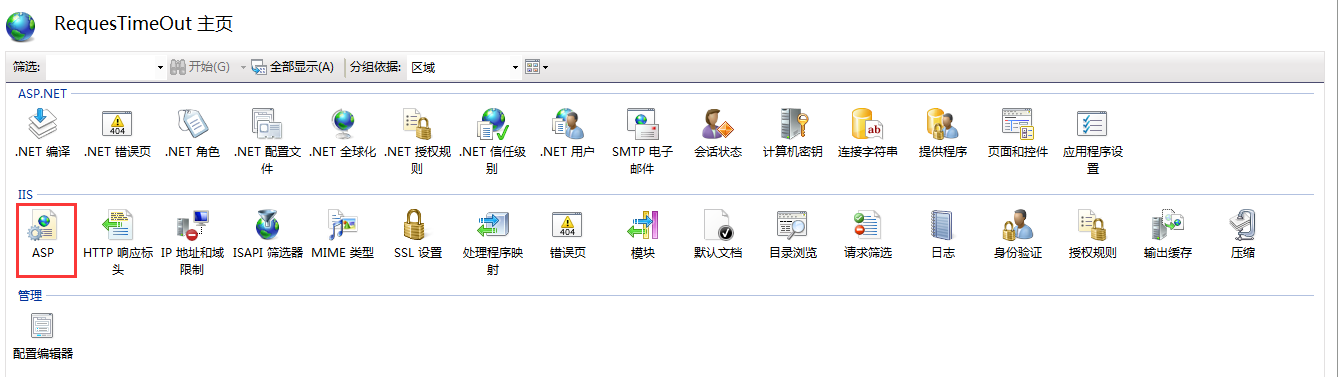The height and width of the screenshot is (377, 1338).
Task: Click the 全部显示(A) button
Action: point(292,67)
